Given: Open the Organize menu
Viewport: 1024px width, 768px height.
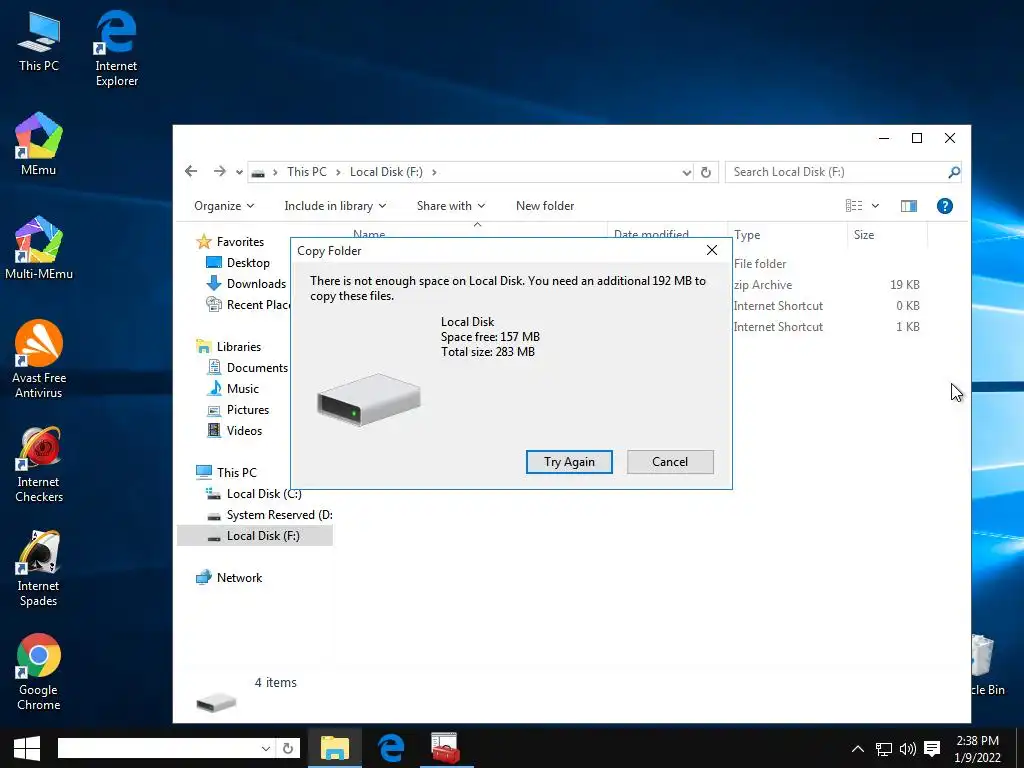Looking at the screenshot, I should click(224, 206).
